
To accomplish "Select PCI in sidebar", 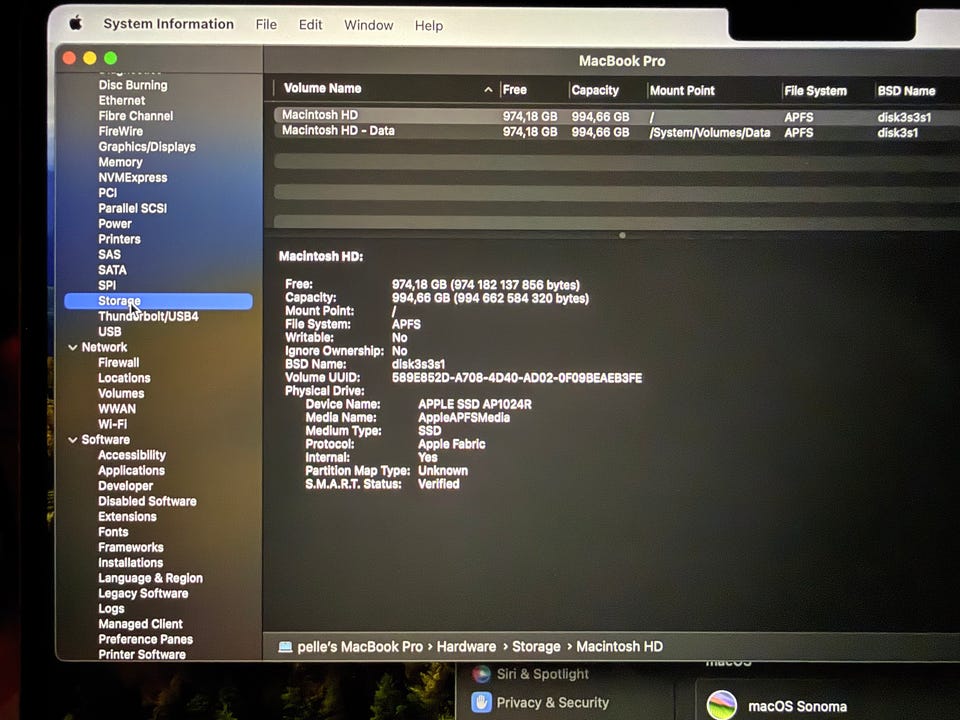I will [x=107, y=193].
